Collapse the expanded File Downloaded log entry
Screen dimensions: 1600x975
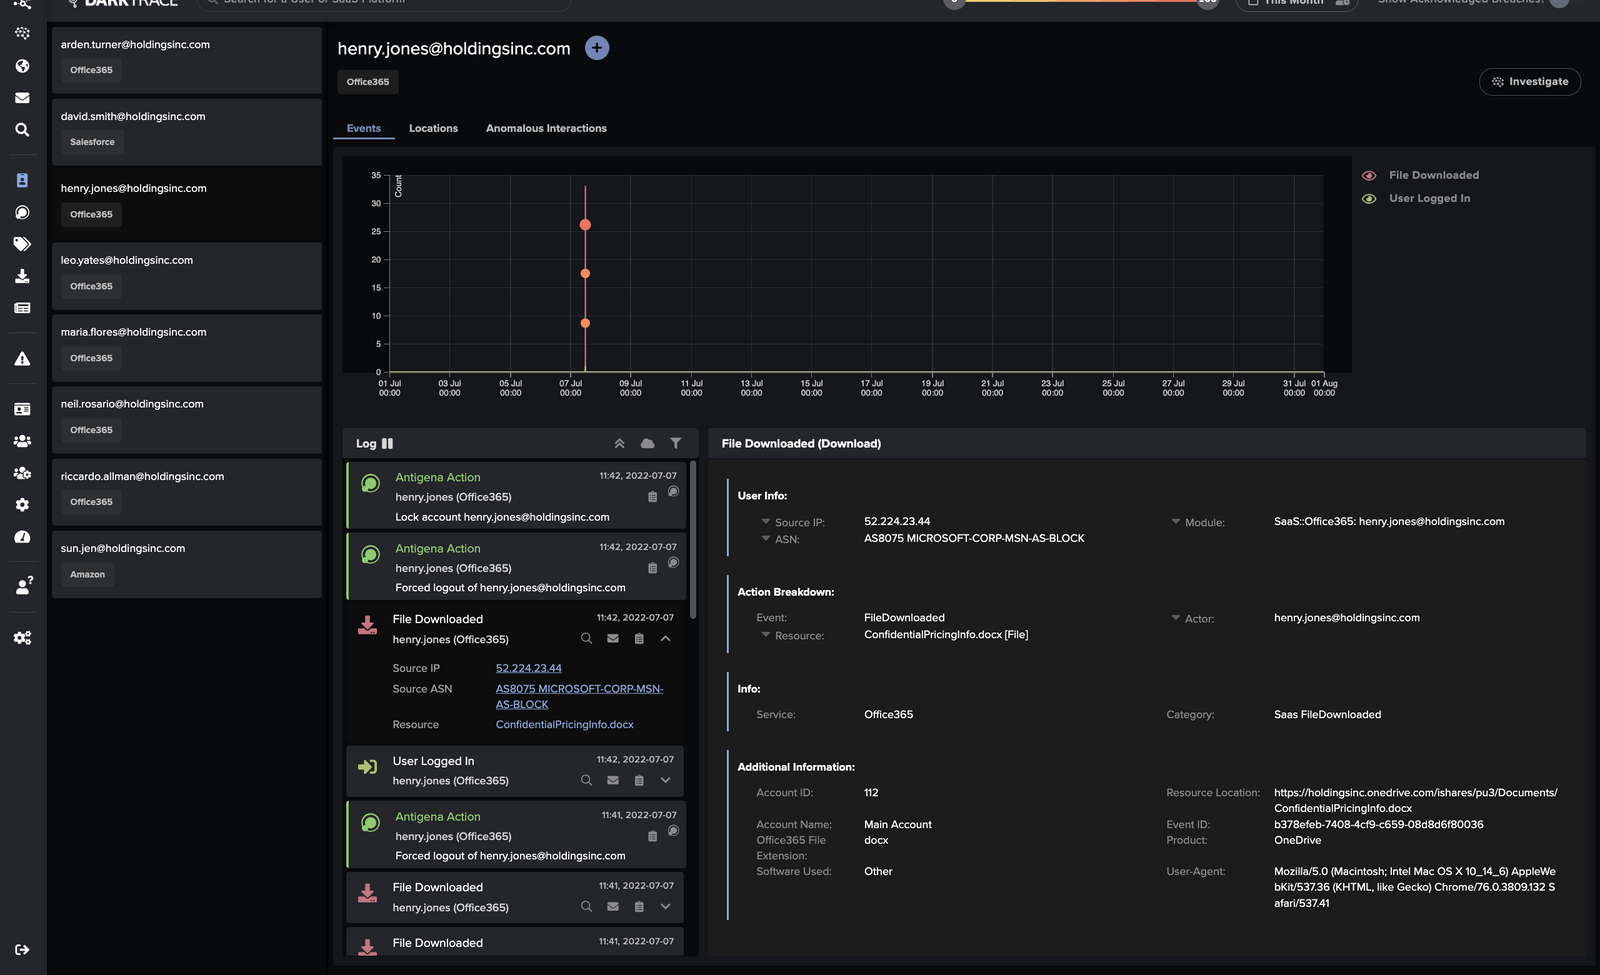(665, 639)
